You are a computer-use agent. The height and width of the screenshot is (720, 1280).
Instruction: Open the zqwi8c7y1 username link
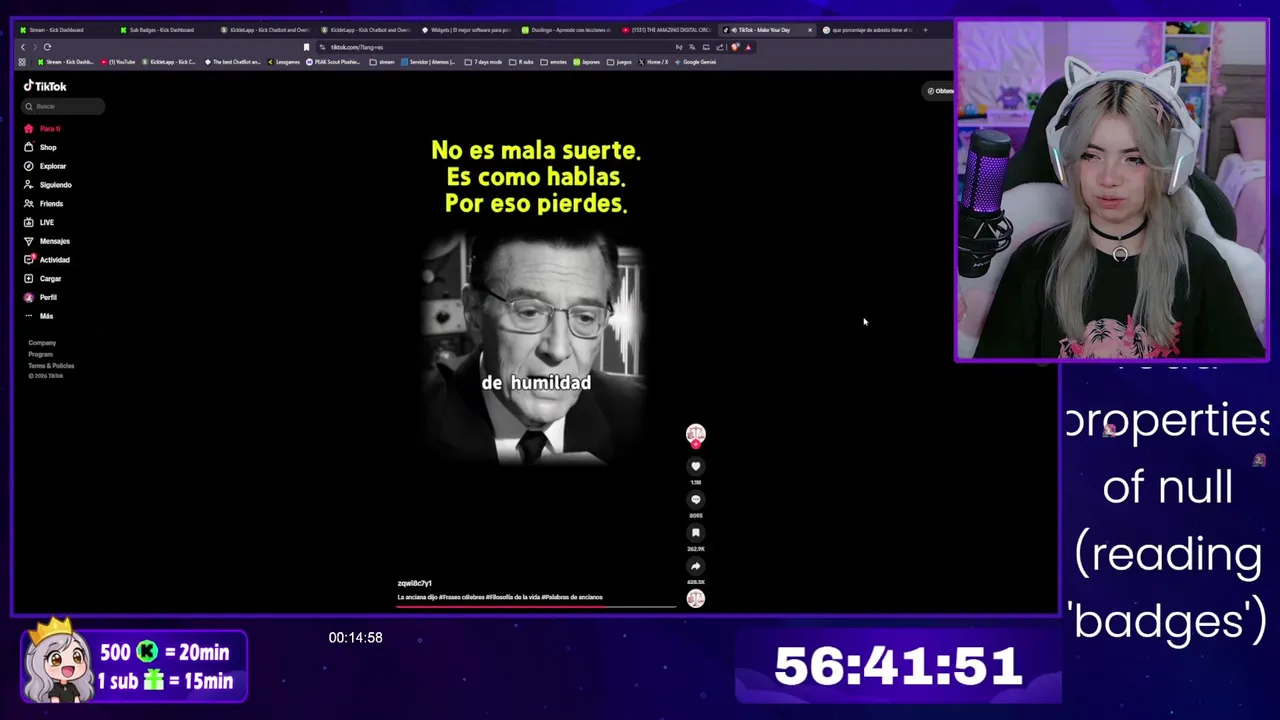tap(414, 583)
